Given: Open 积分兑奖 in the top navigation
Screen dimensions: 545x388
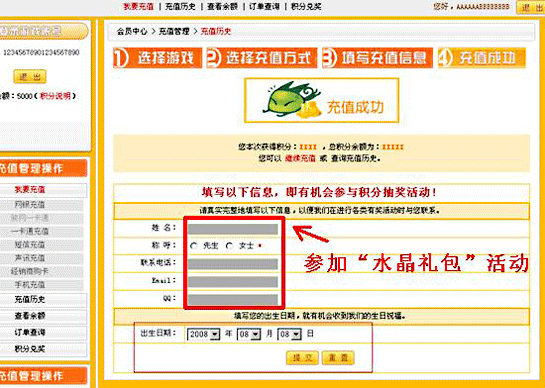Looking at the screenshot, I should click(x=306, y=6).
